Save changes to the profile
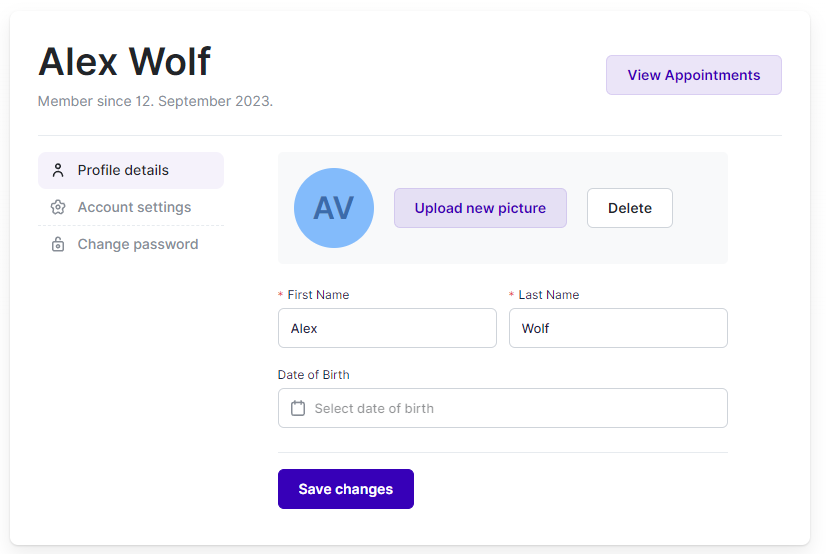 pyautogui.click(x=345, y=489)
